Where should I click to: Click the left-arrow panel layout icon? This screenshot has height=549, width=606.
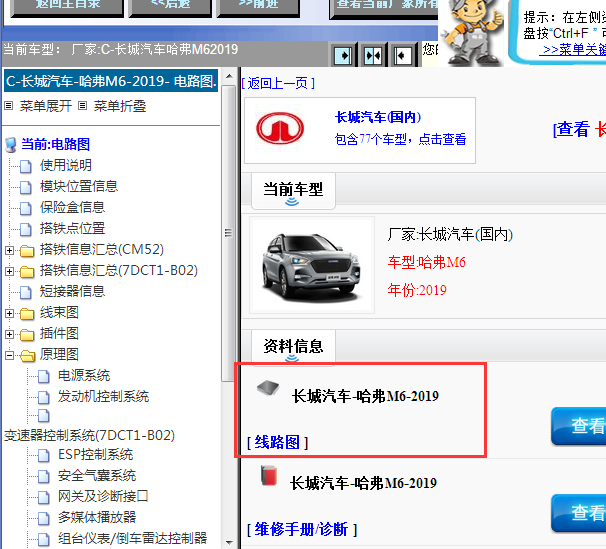point(402,56)
